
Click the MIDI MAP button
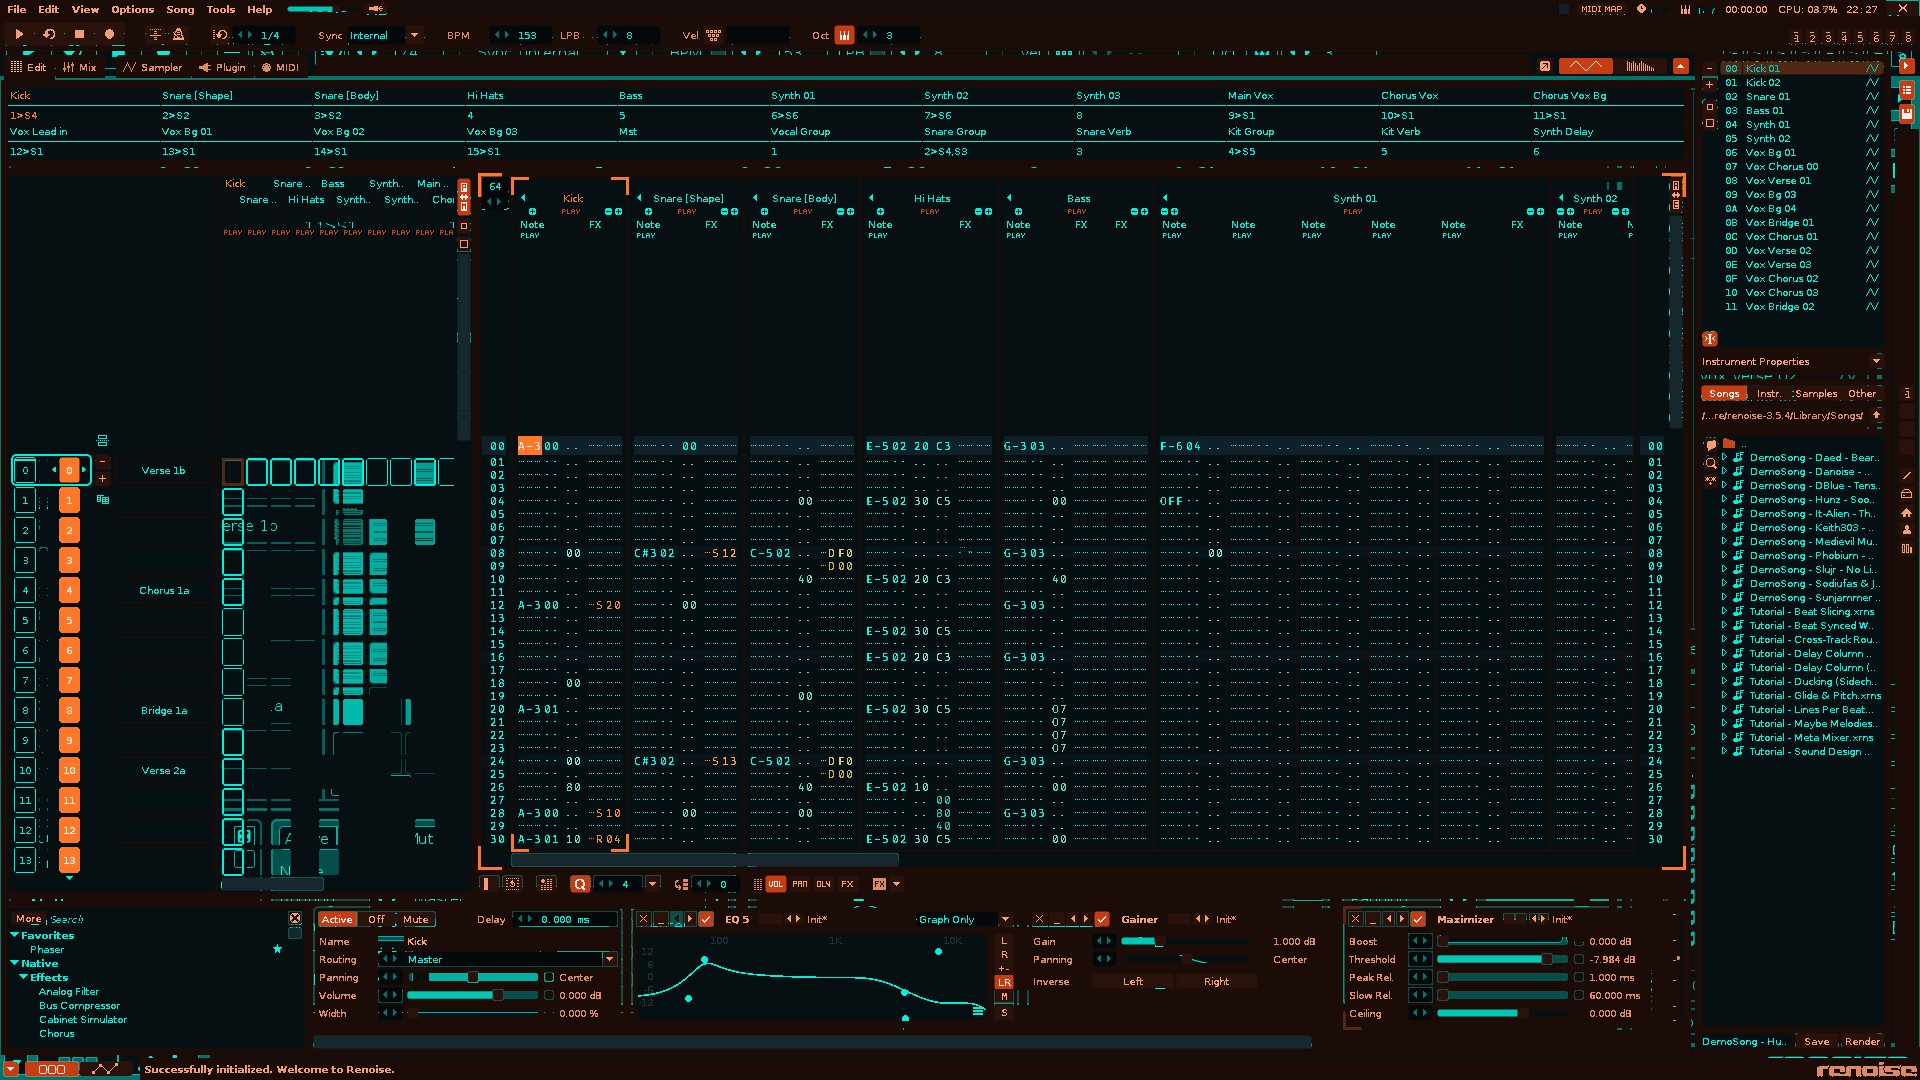coord(1601,9)
